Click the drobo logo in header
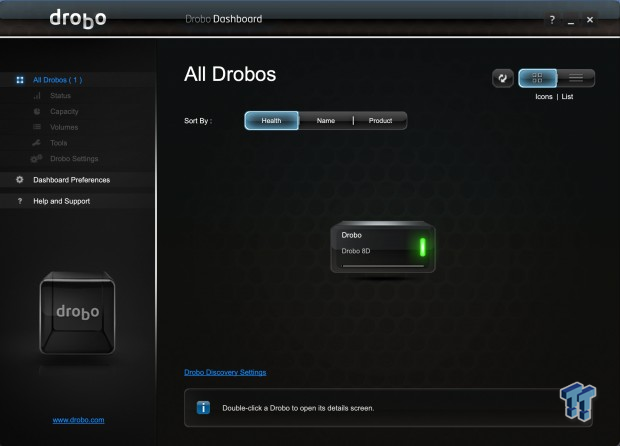620x446 pixels. point(78,19)
